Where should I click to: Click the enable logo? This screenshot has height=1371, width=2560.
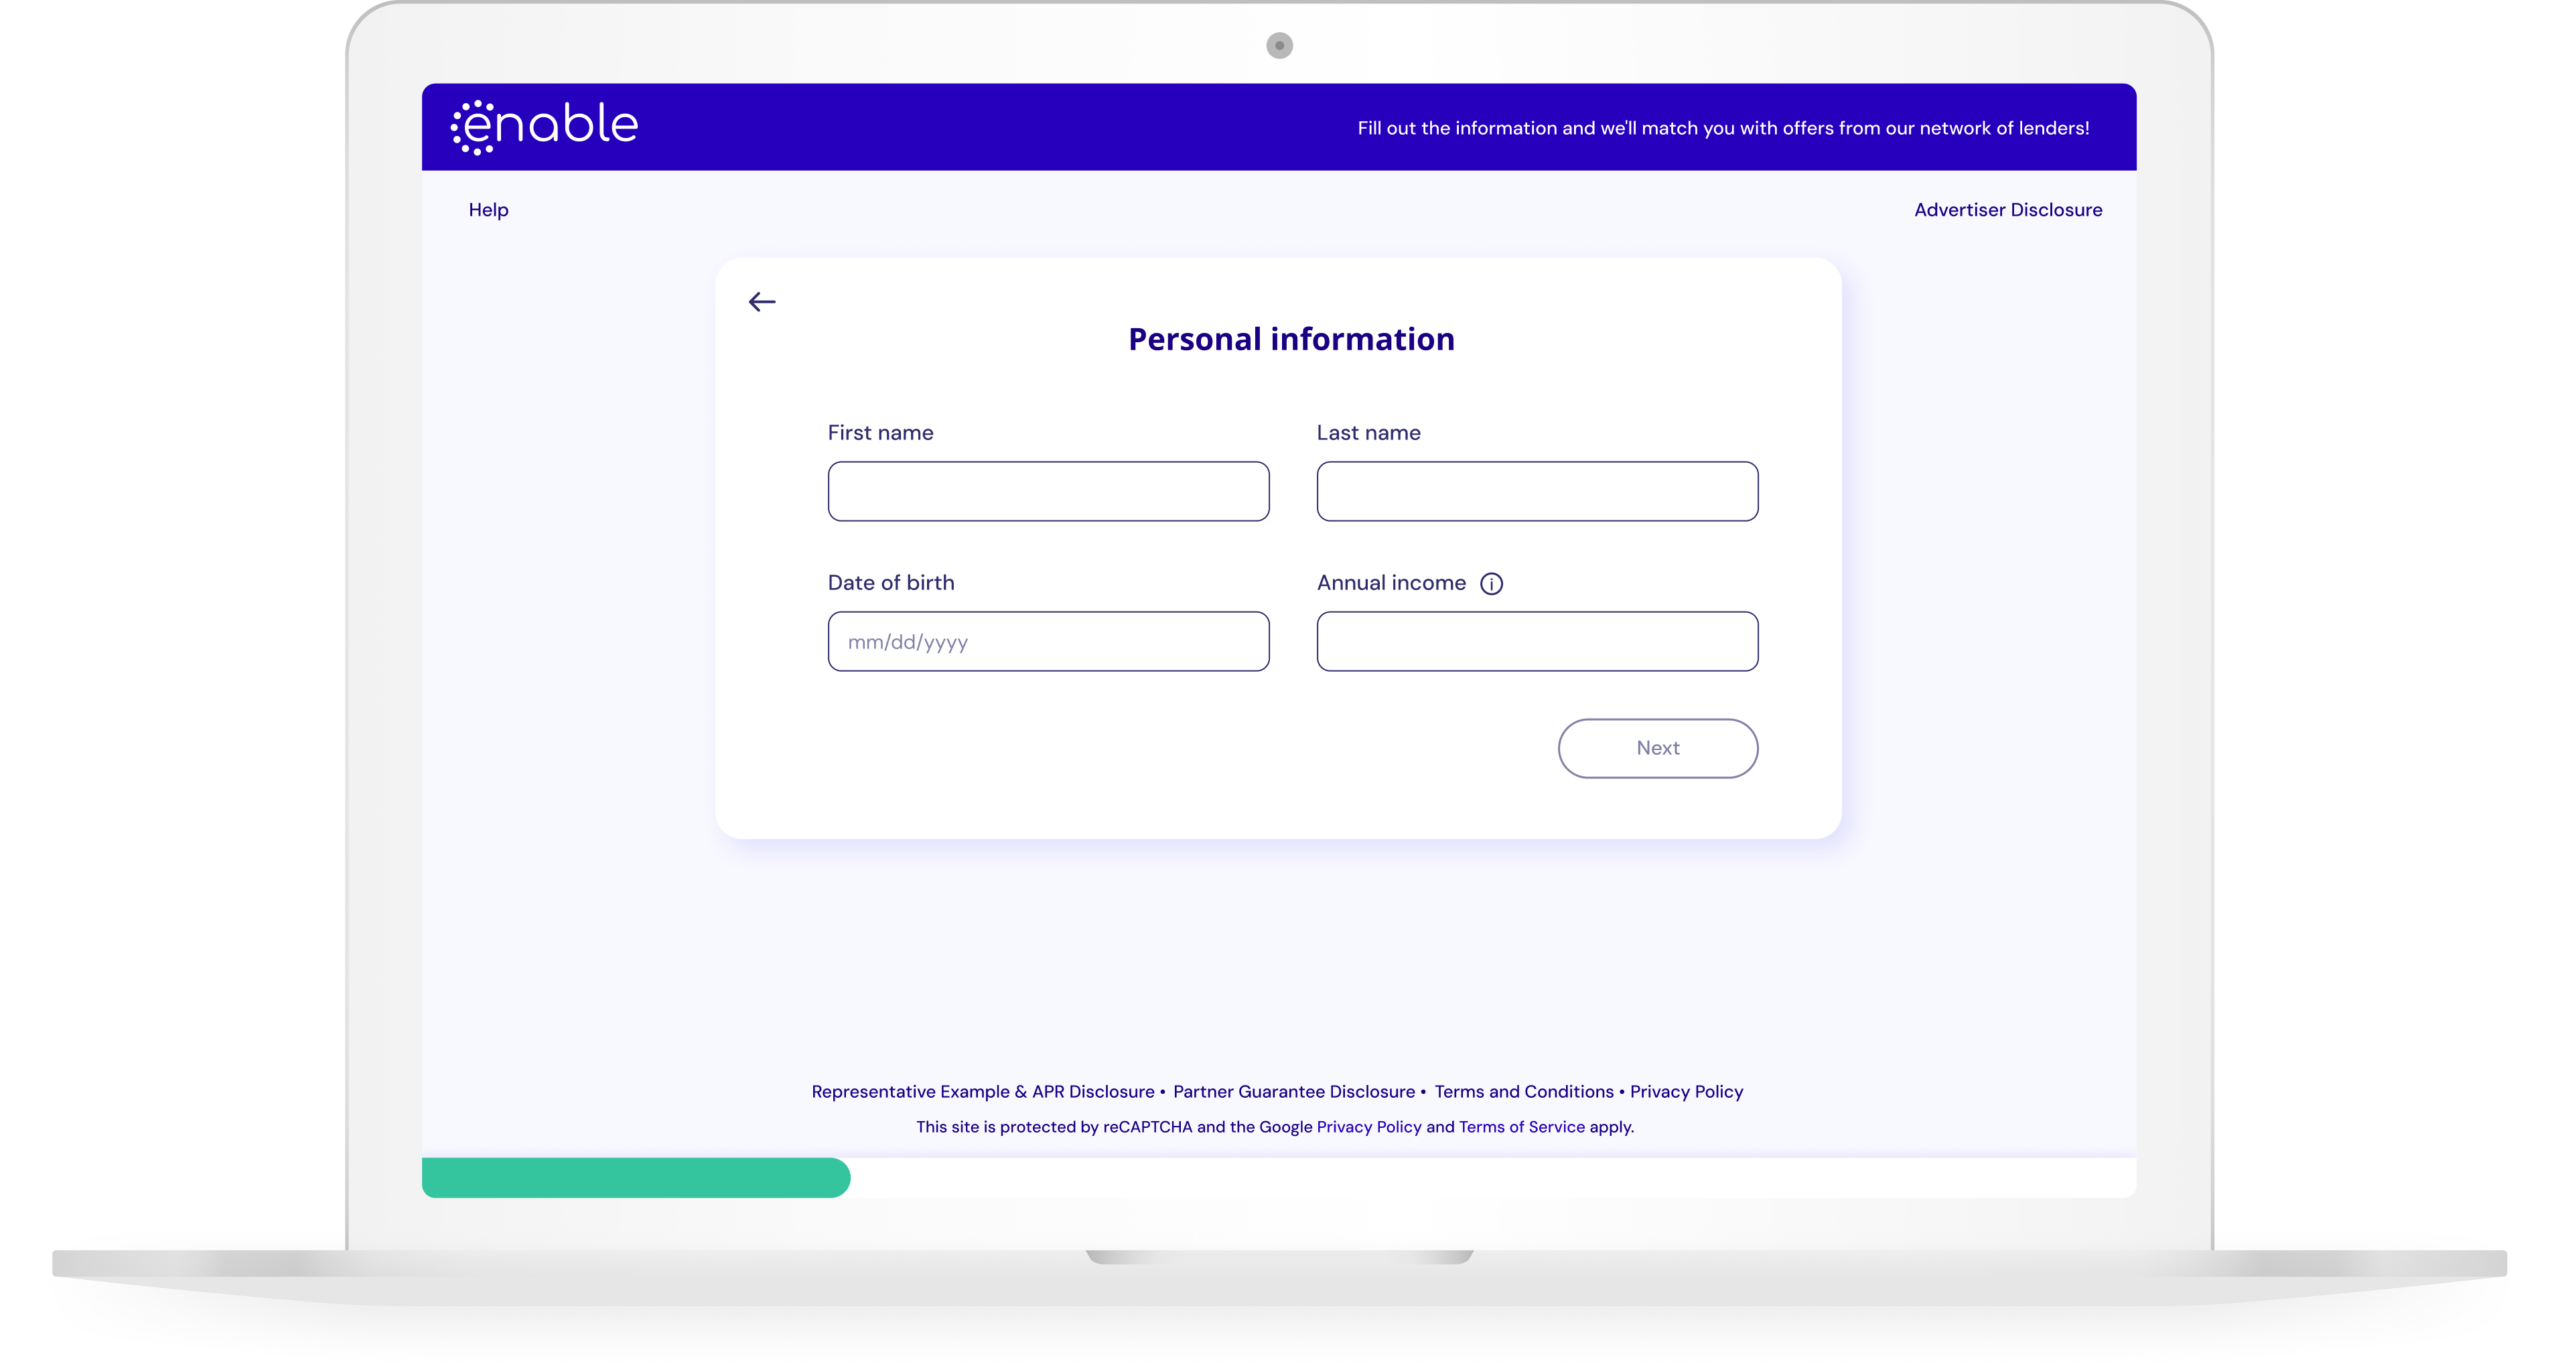tap(545, 127)
